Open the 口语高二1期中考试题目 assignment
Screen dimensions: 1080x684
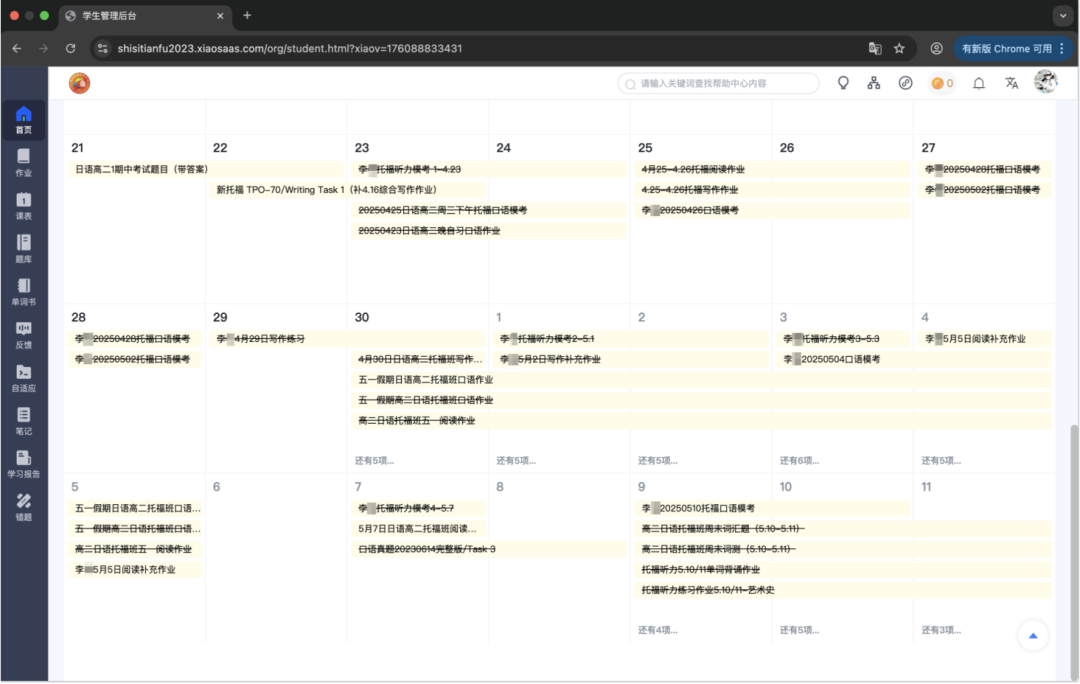[140, 169]
